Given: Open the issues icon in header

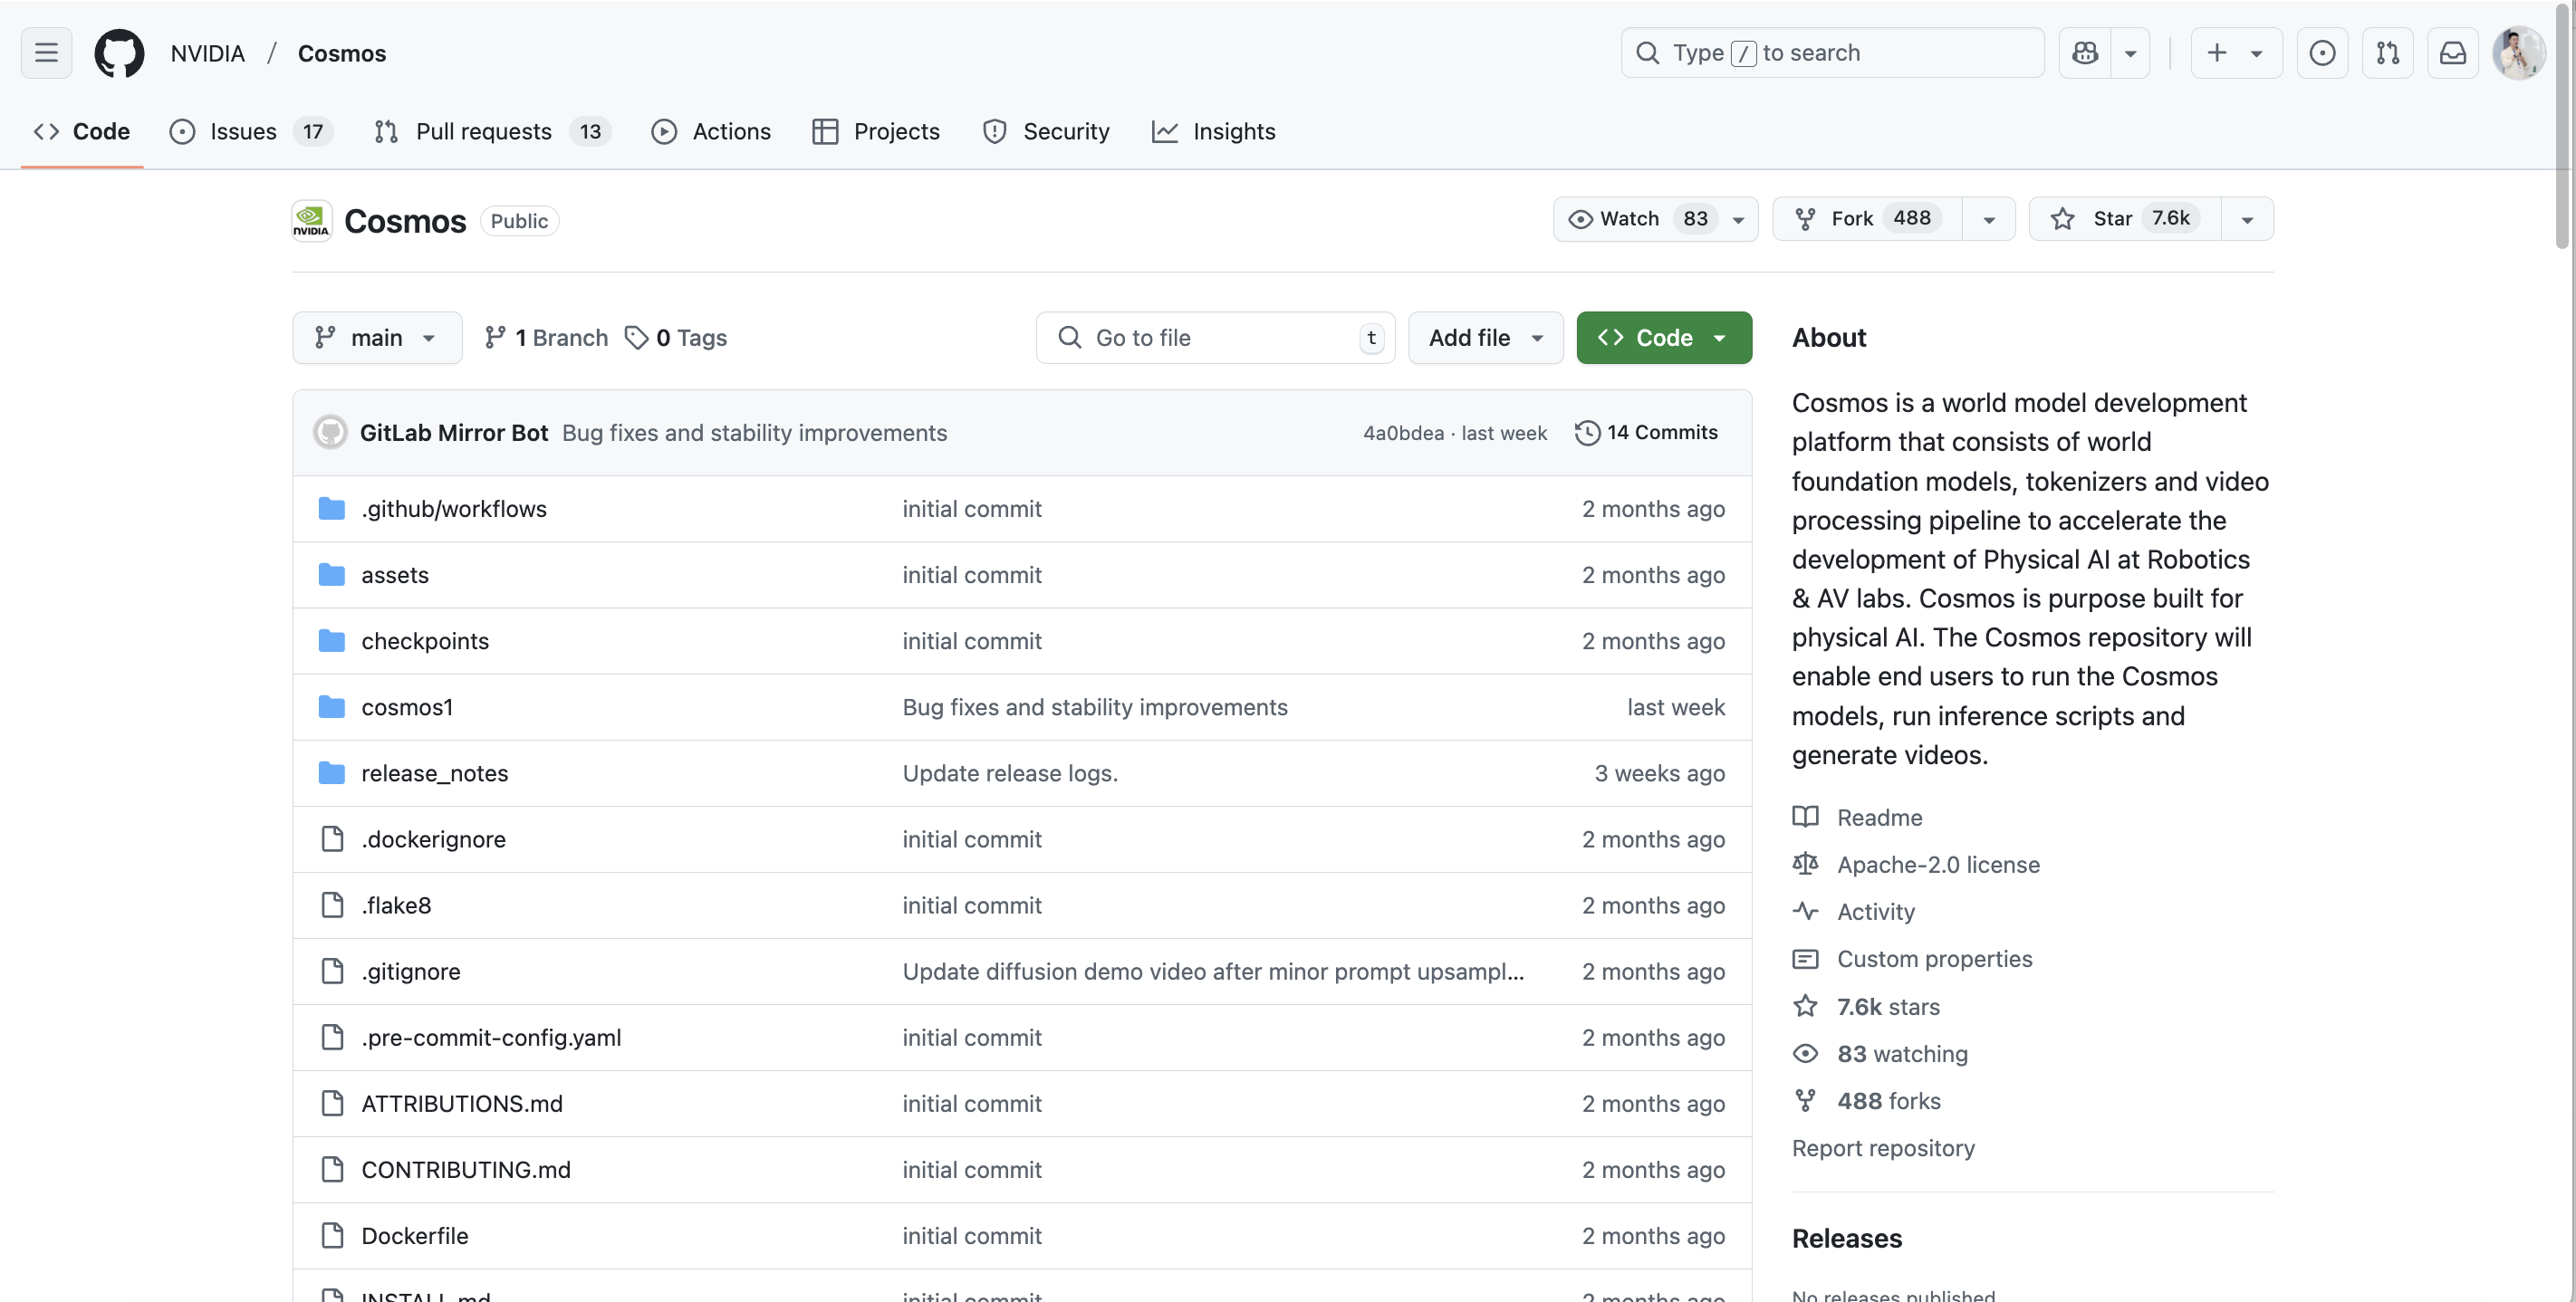Looking at the screenshot, I should (2322, 53).
